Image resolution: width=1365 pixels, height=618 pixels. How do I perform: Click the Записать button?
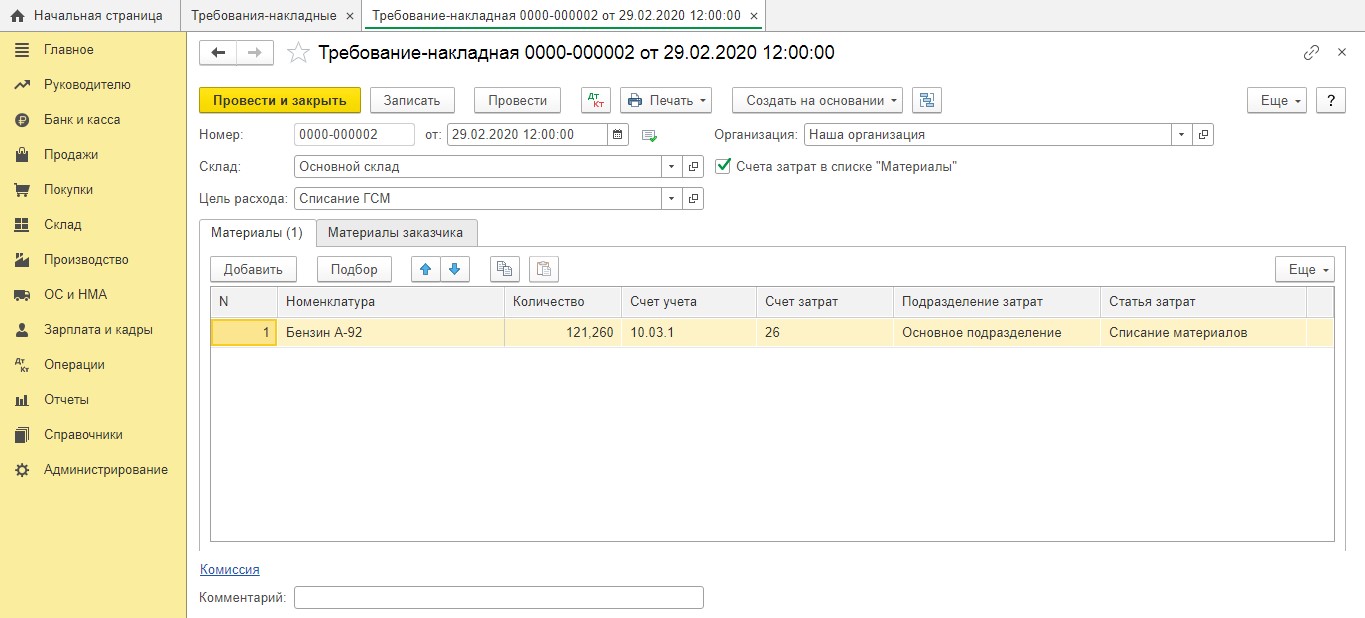pos(412,100)
